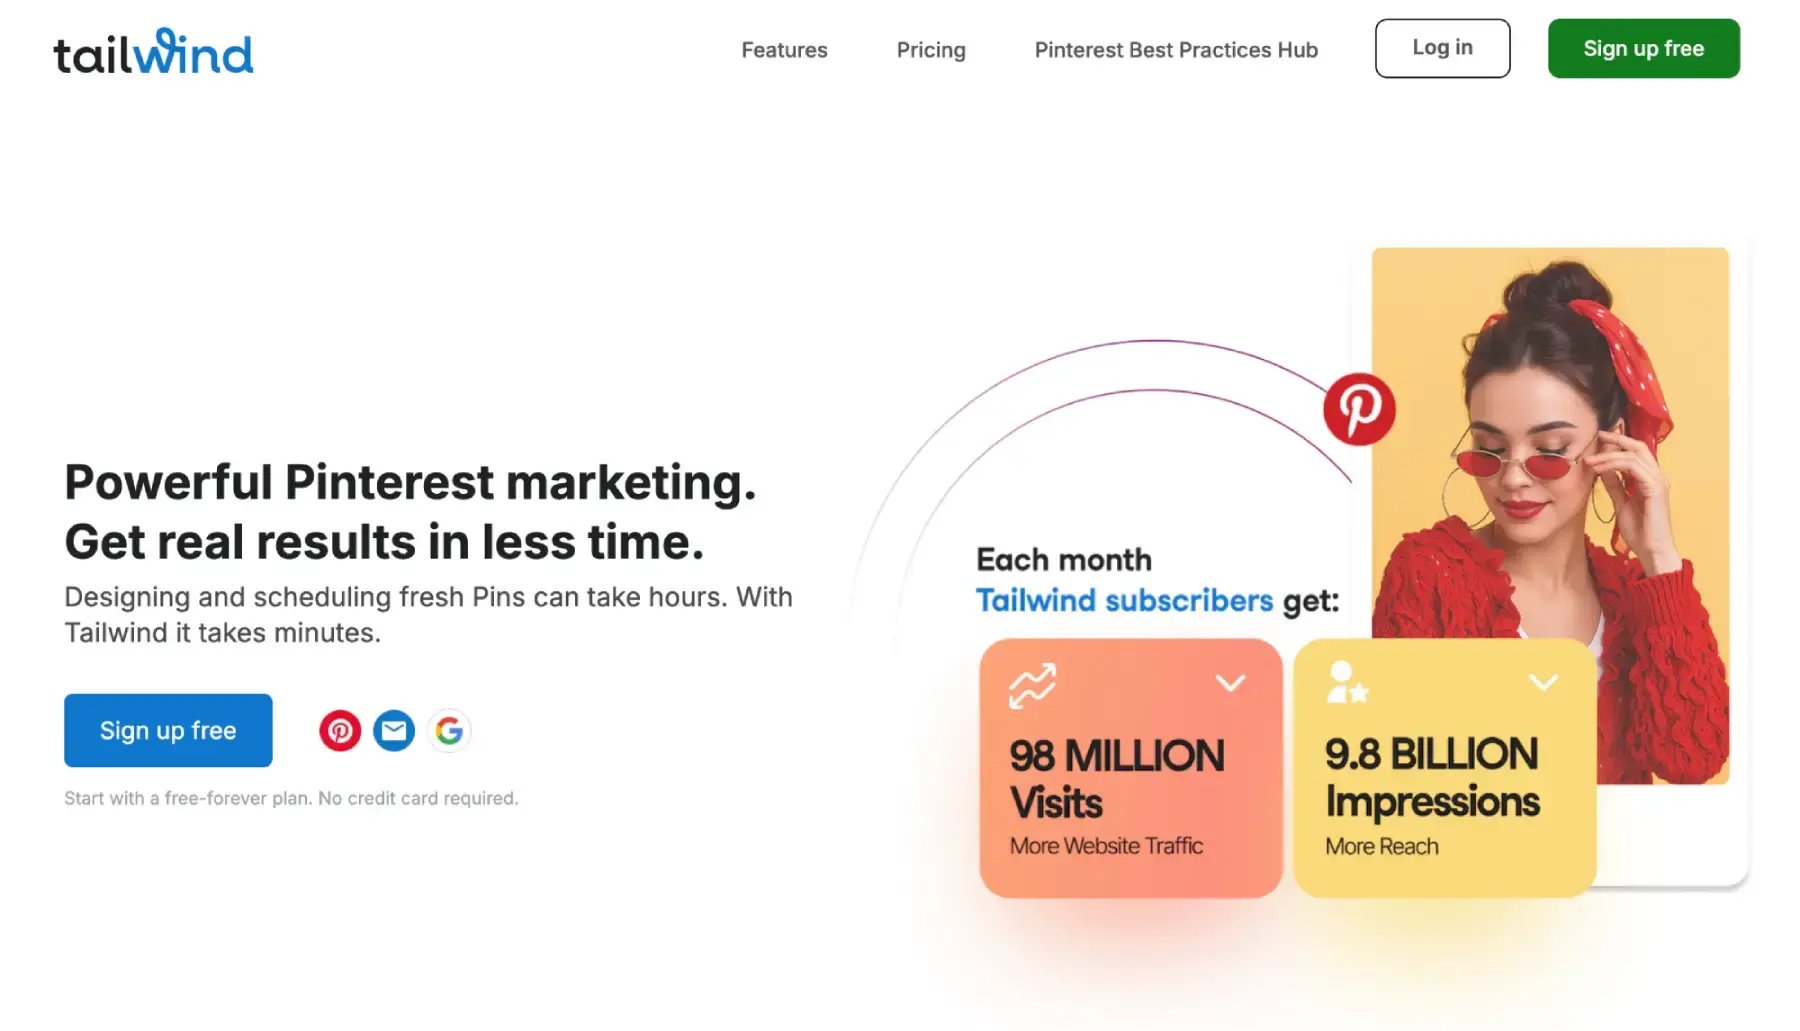
Task: Click the user star icon on Impressions card
Action: click(1346, 683)
